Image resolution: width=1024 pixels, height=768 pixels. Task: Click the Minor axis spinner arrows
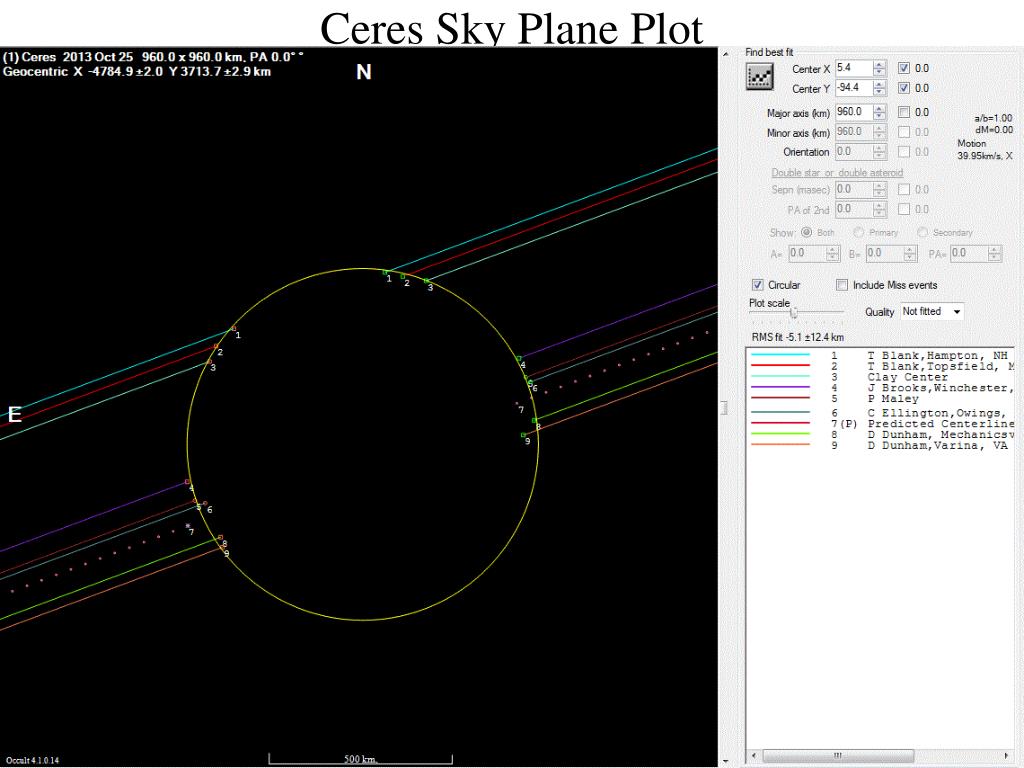click(880, 131)
